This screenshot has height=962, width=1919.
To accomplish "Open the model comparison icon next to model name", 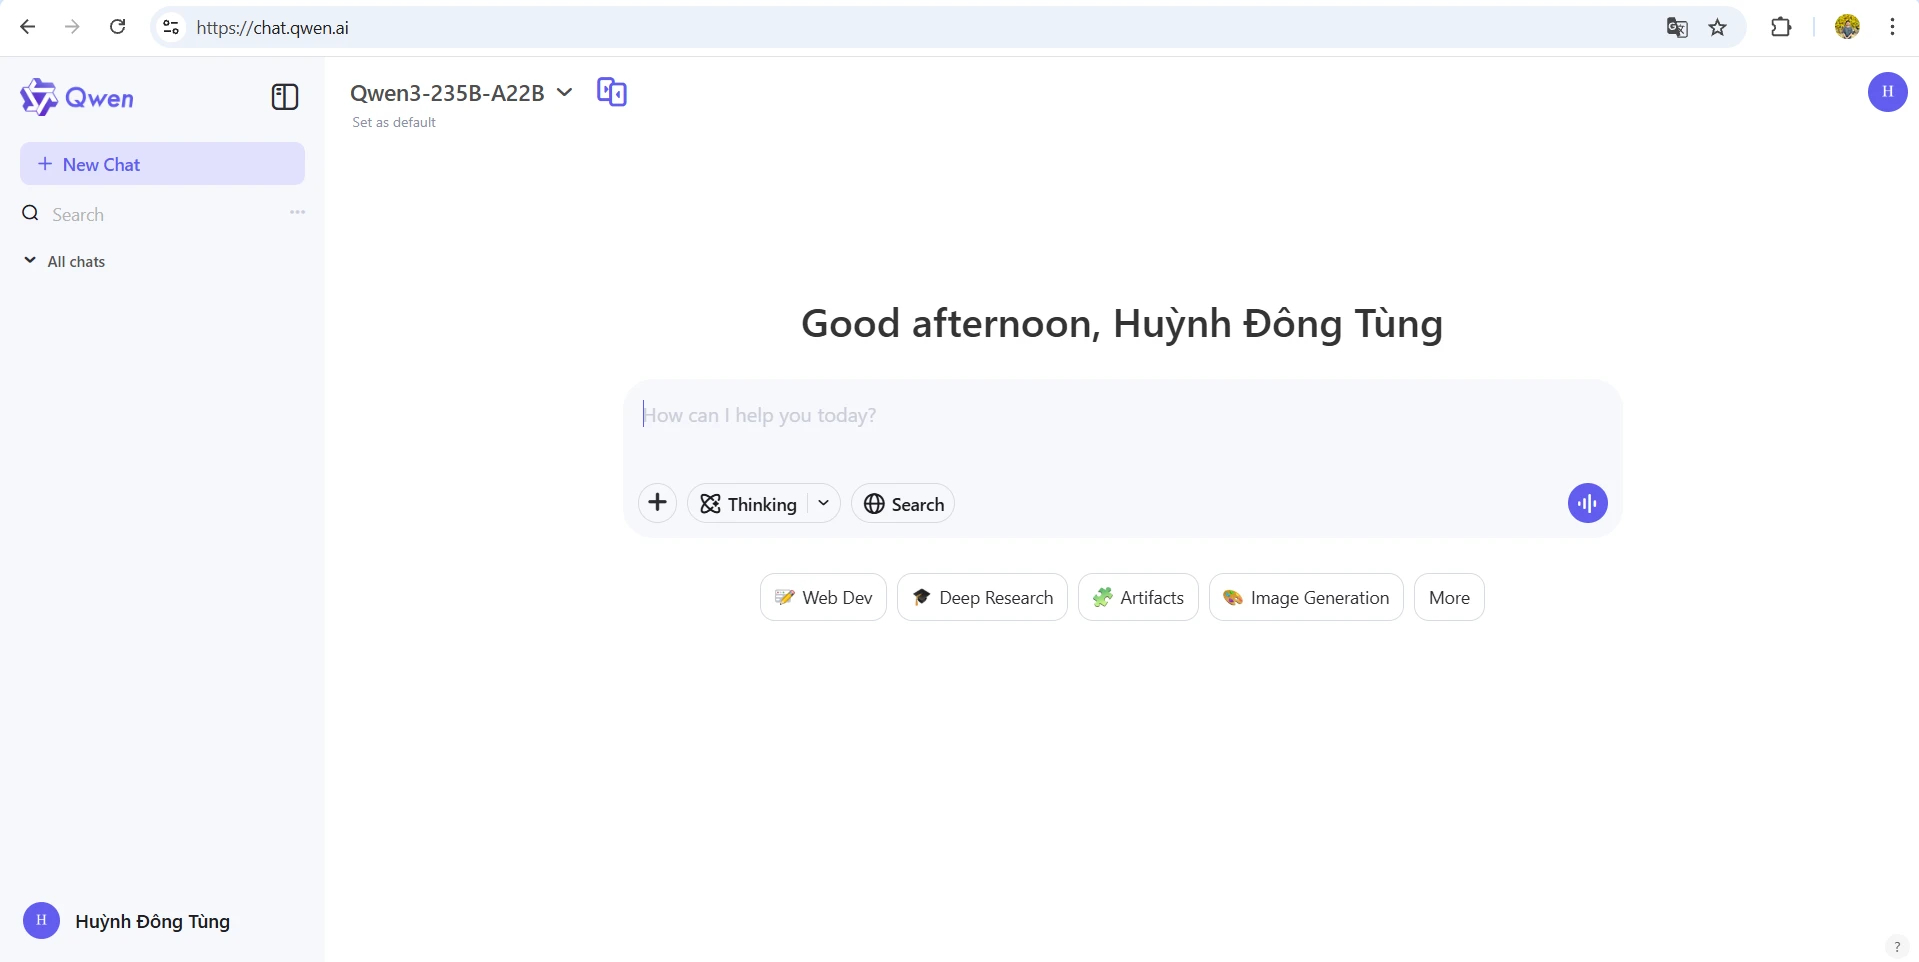I will pyautogui.click(x=611, y=92).
